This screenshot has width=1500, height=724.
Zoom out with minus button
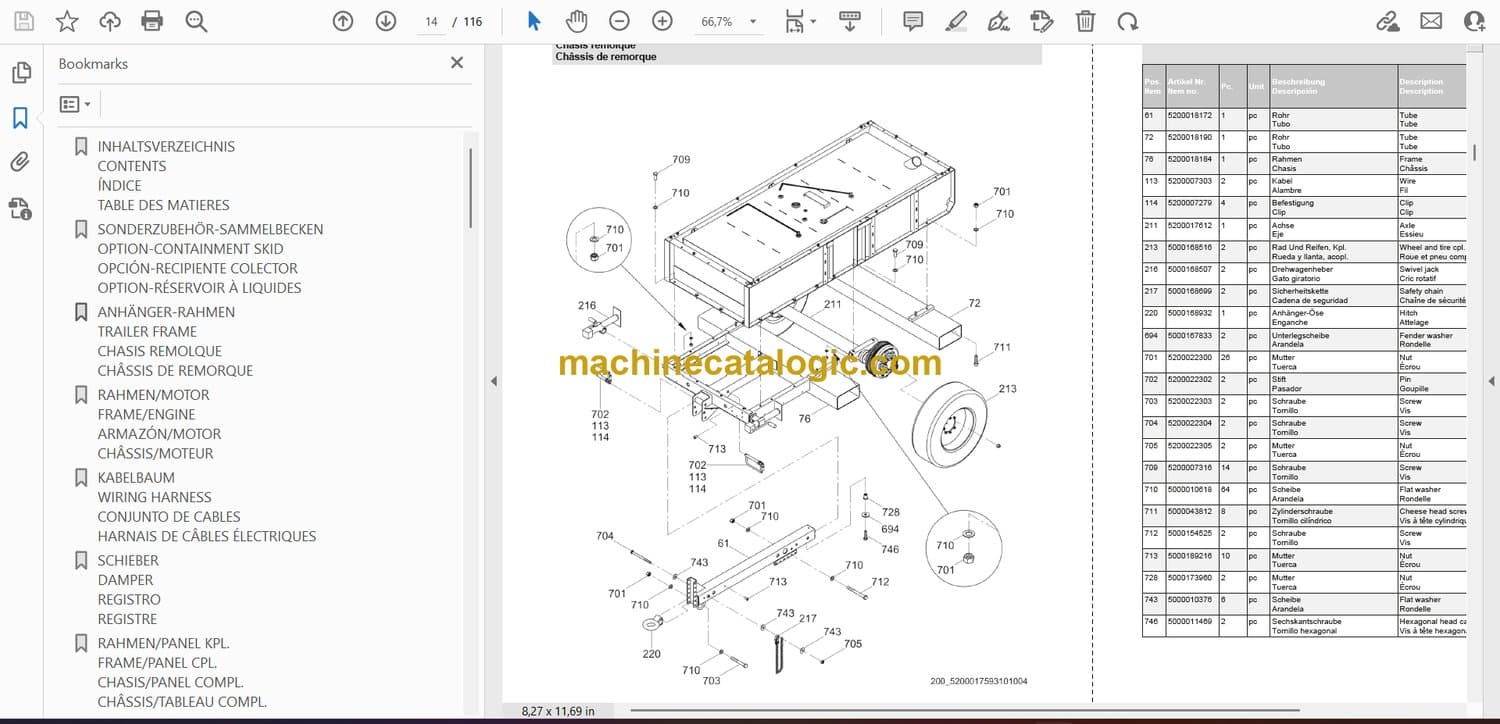pos(619,21)
